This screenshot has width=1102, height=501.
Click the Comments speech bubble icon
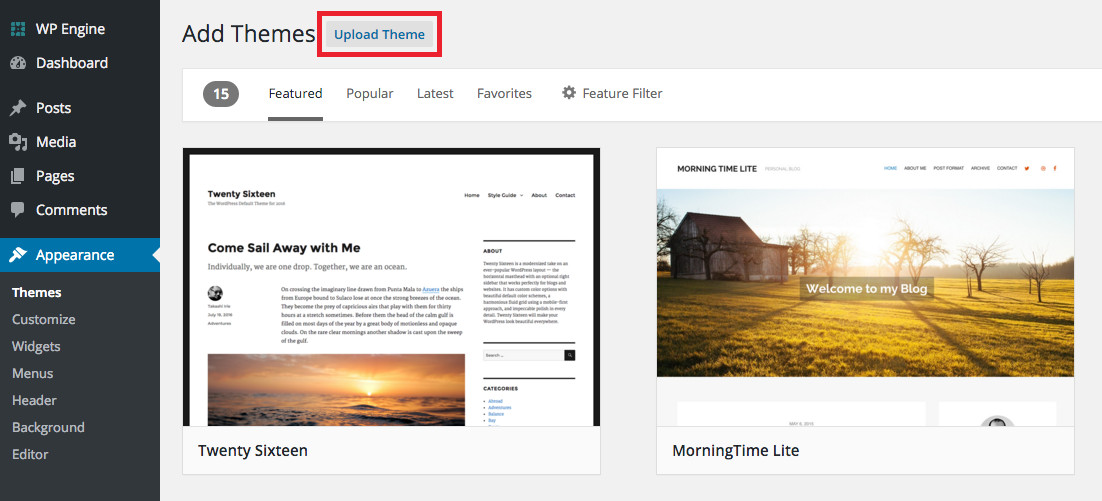(18, 210)
